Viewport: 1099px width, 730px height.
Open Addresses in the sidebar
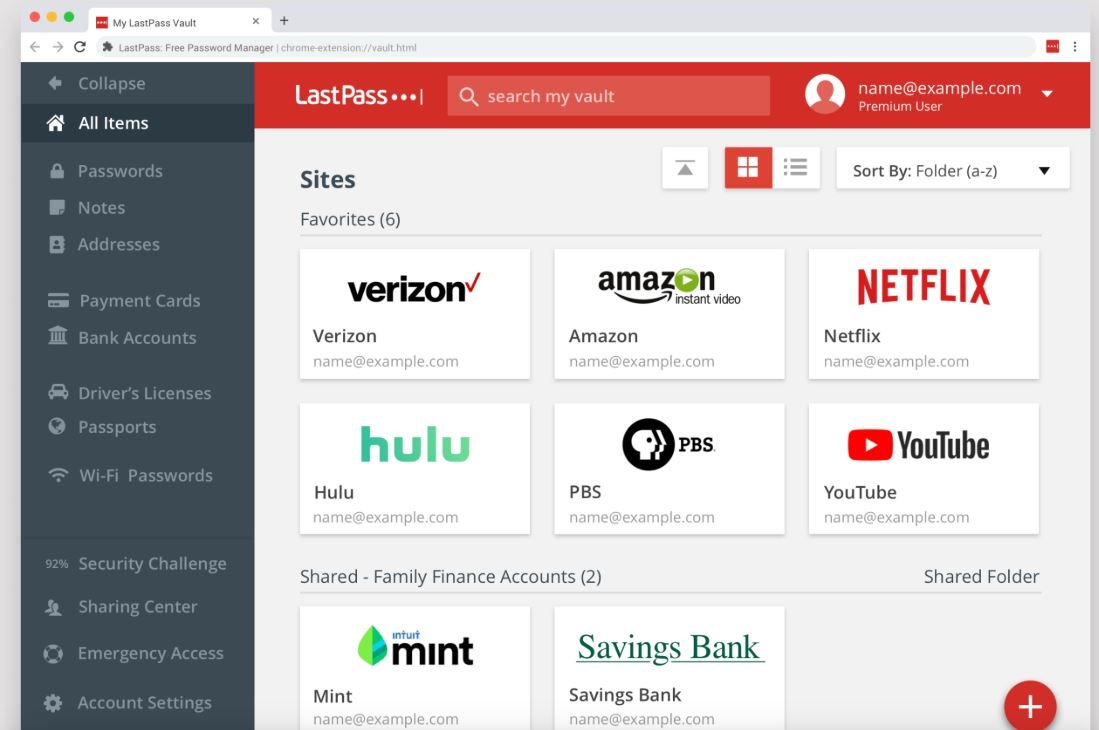[118, 245]
